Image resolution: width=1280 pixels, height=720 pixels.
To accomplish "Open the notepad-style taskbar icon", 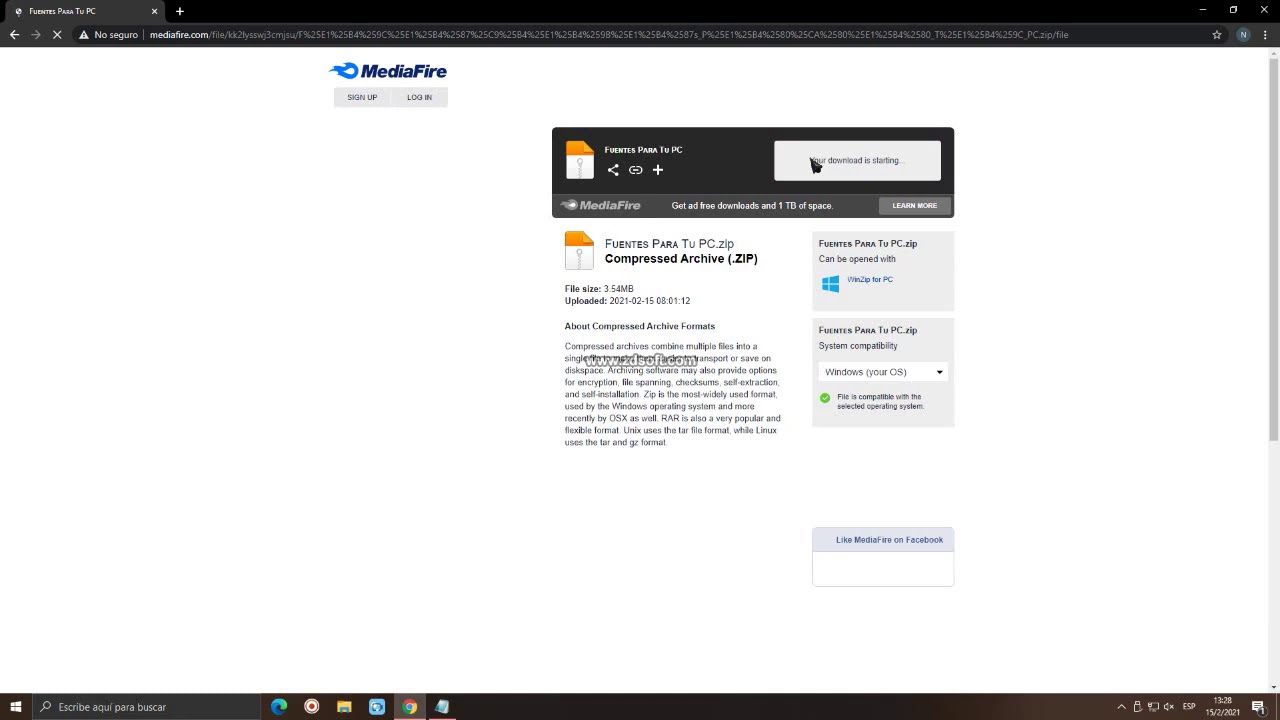I will [x=442, y=707].
